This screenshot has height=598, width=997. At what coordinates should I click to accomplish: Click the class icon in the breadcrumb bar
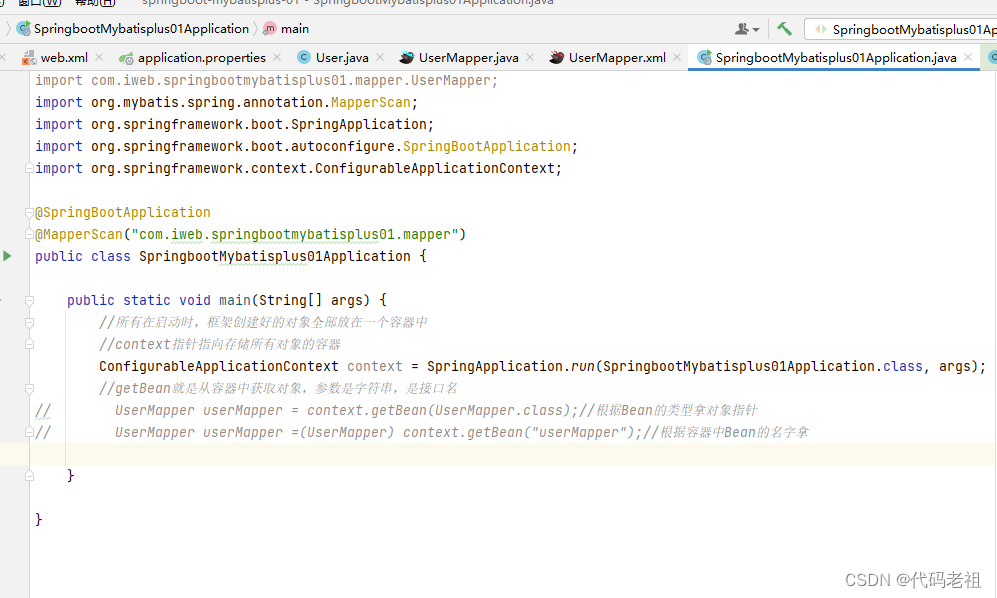[x=24, y=29]
